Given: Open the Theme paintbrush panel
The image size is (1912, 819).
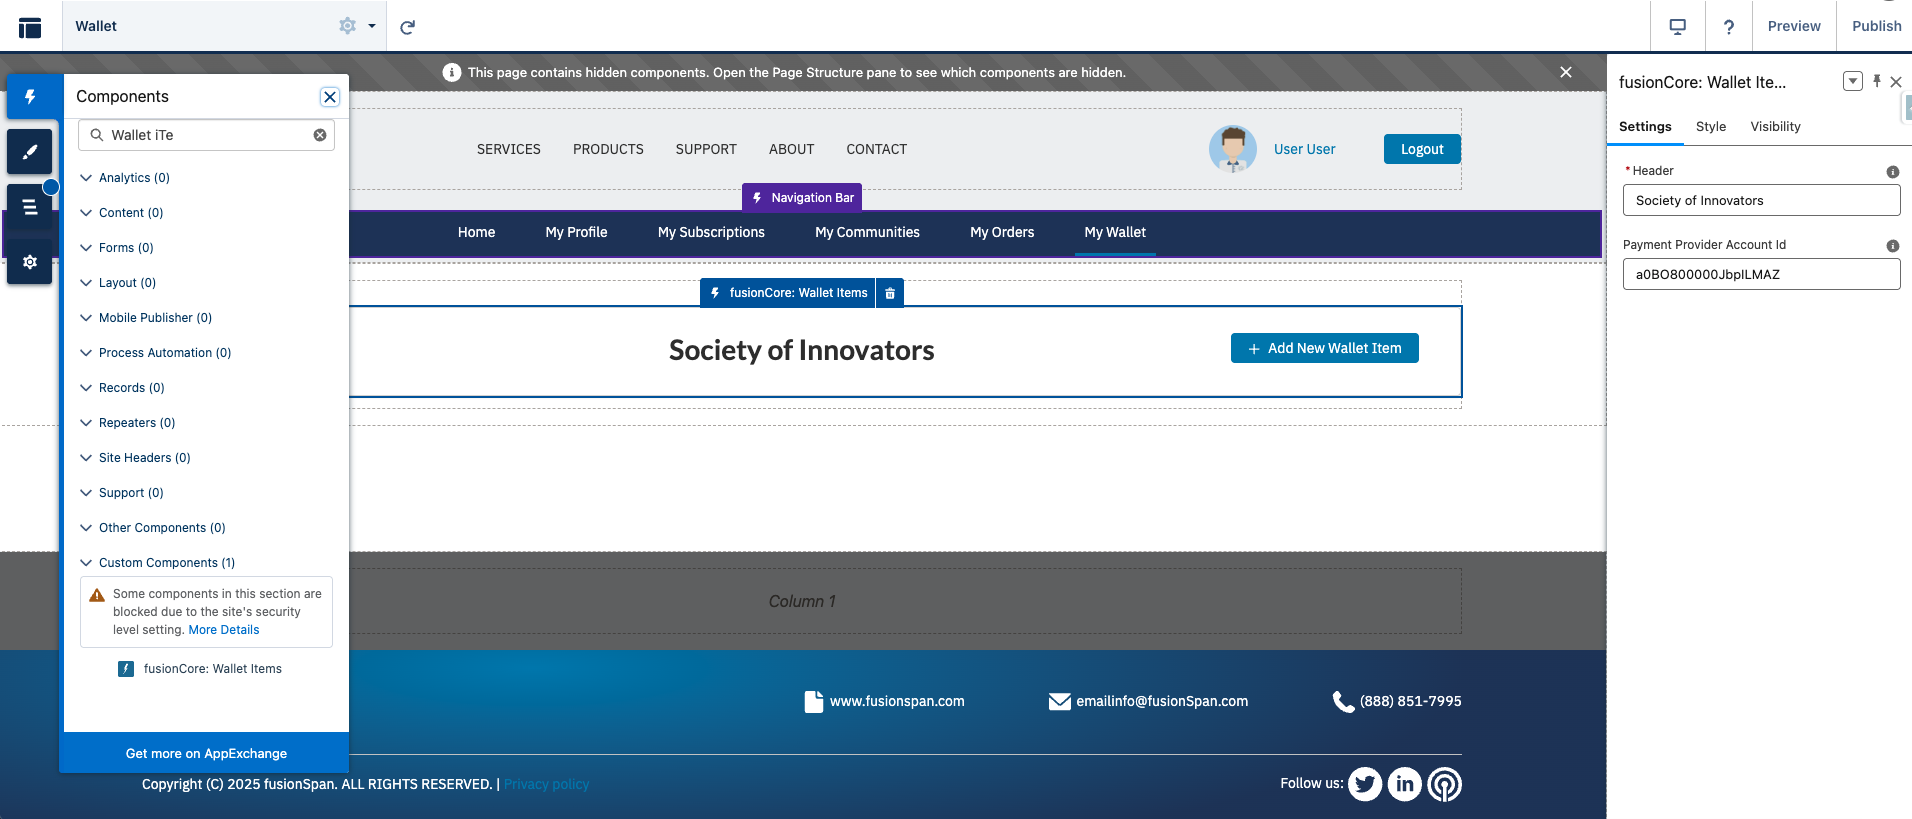Looking at the screenshot, I should (x=30, y=152).
